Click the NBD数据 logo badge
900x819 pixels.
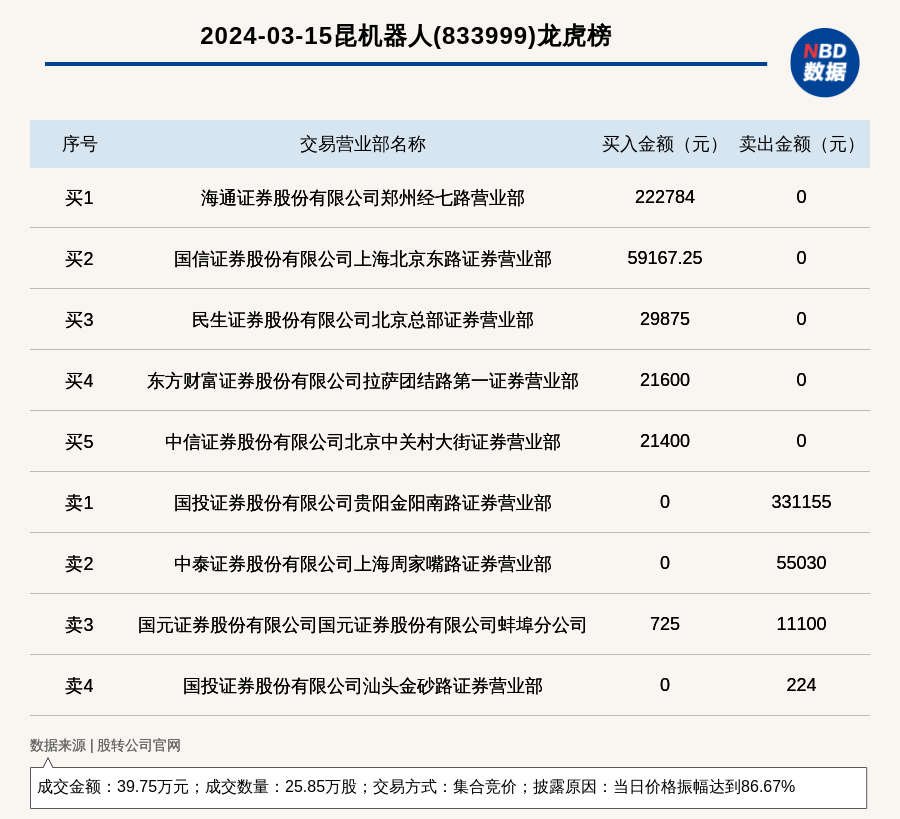(x=824, y=63)
